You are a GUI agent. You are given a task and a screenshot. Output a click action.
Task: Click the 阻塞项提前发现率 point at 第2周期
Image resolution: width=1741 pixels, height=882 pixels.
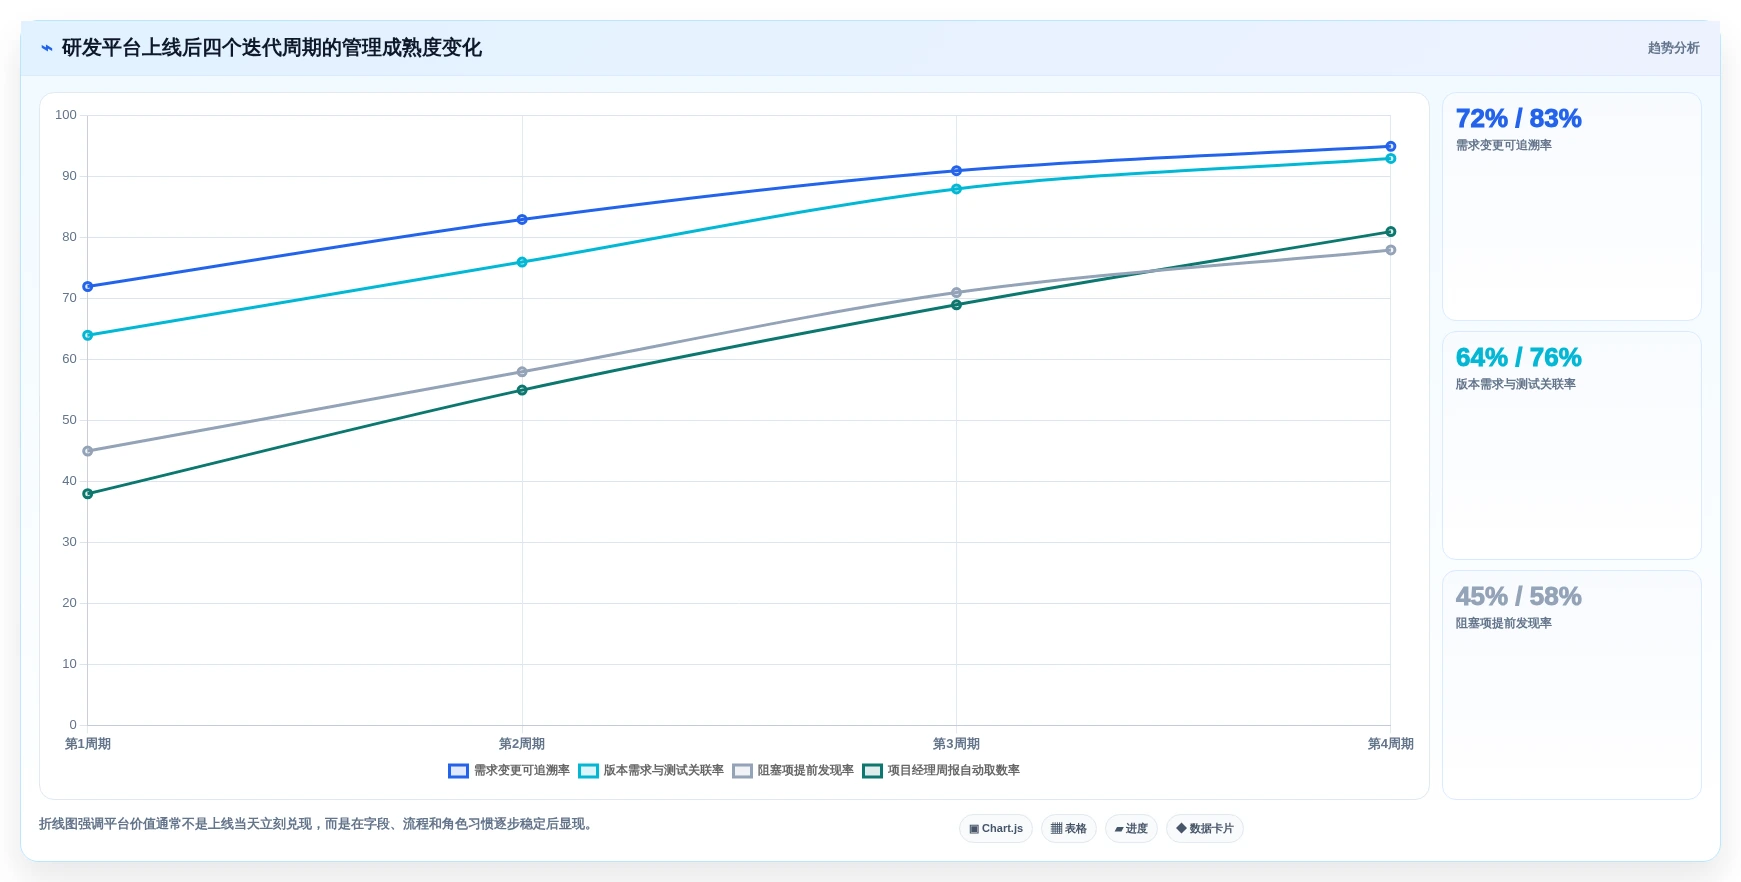click(x=522, y=372)
